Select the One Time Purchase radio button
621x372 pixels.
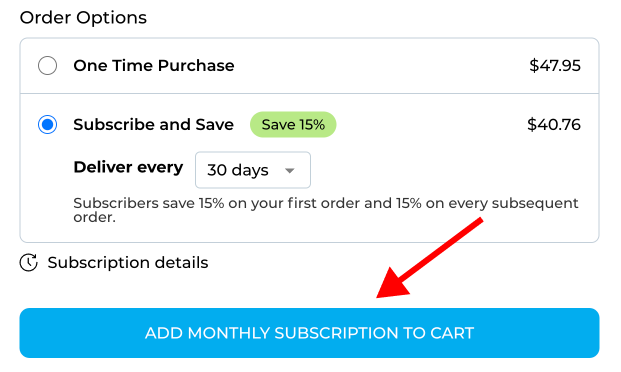(48, 65)
